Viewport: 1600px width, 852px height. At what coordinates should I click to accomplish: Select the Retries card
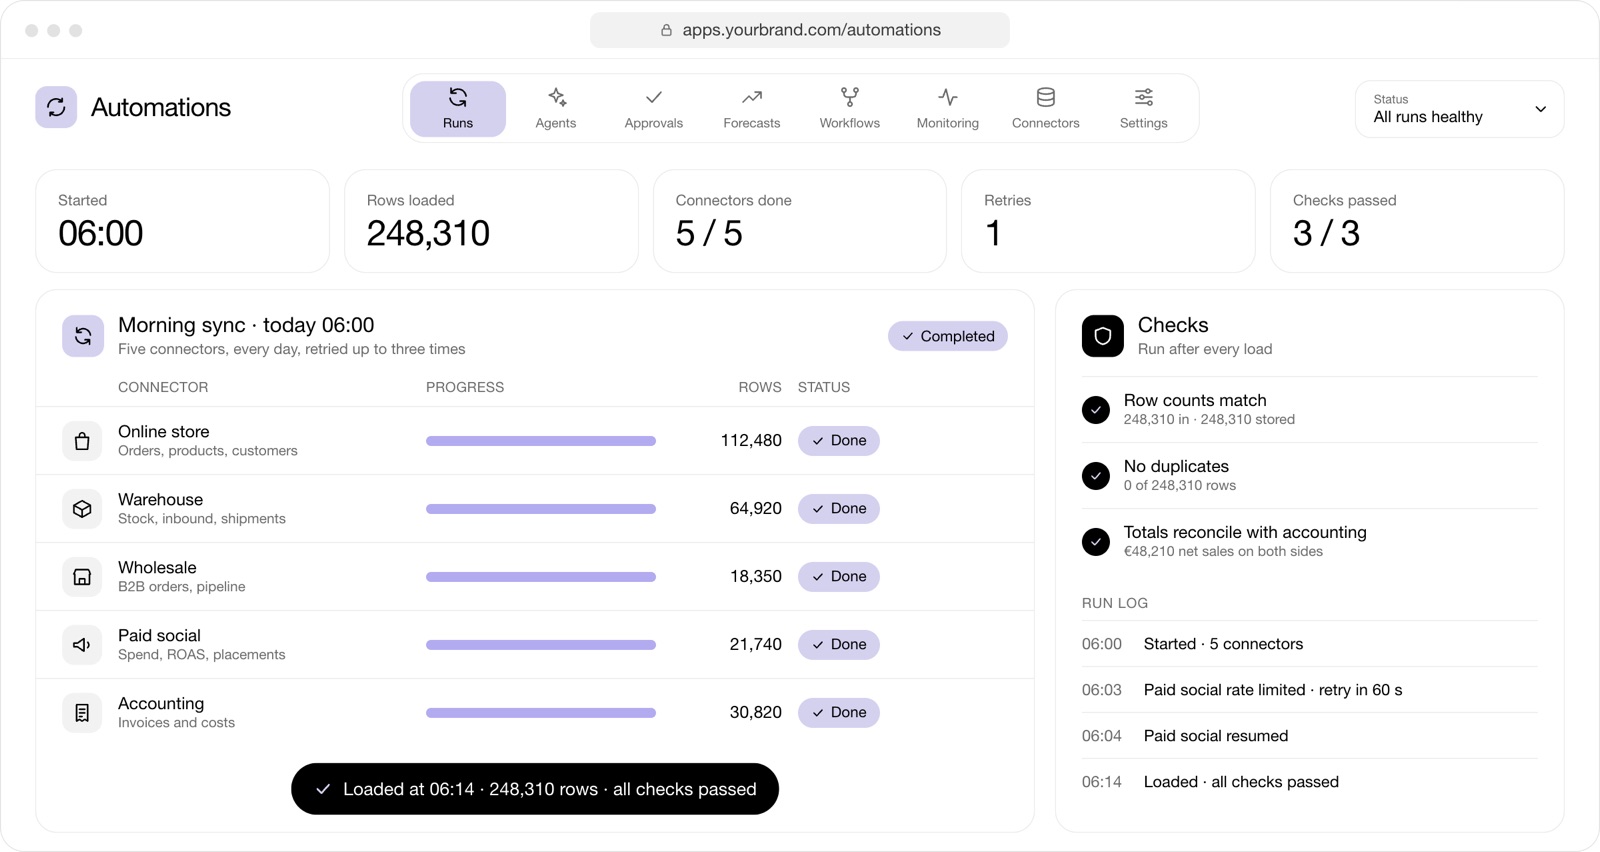tap(1108, 221)
